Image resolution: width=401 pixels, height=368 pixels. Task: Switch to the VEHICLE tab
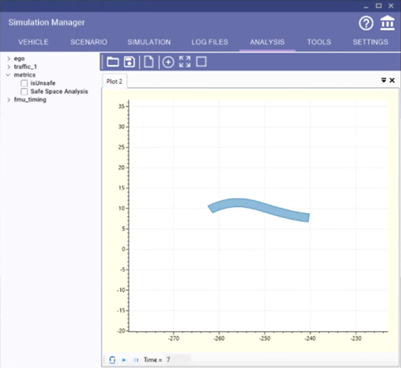pyautogui.click(x=33, y=42)
